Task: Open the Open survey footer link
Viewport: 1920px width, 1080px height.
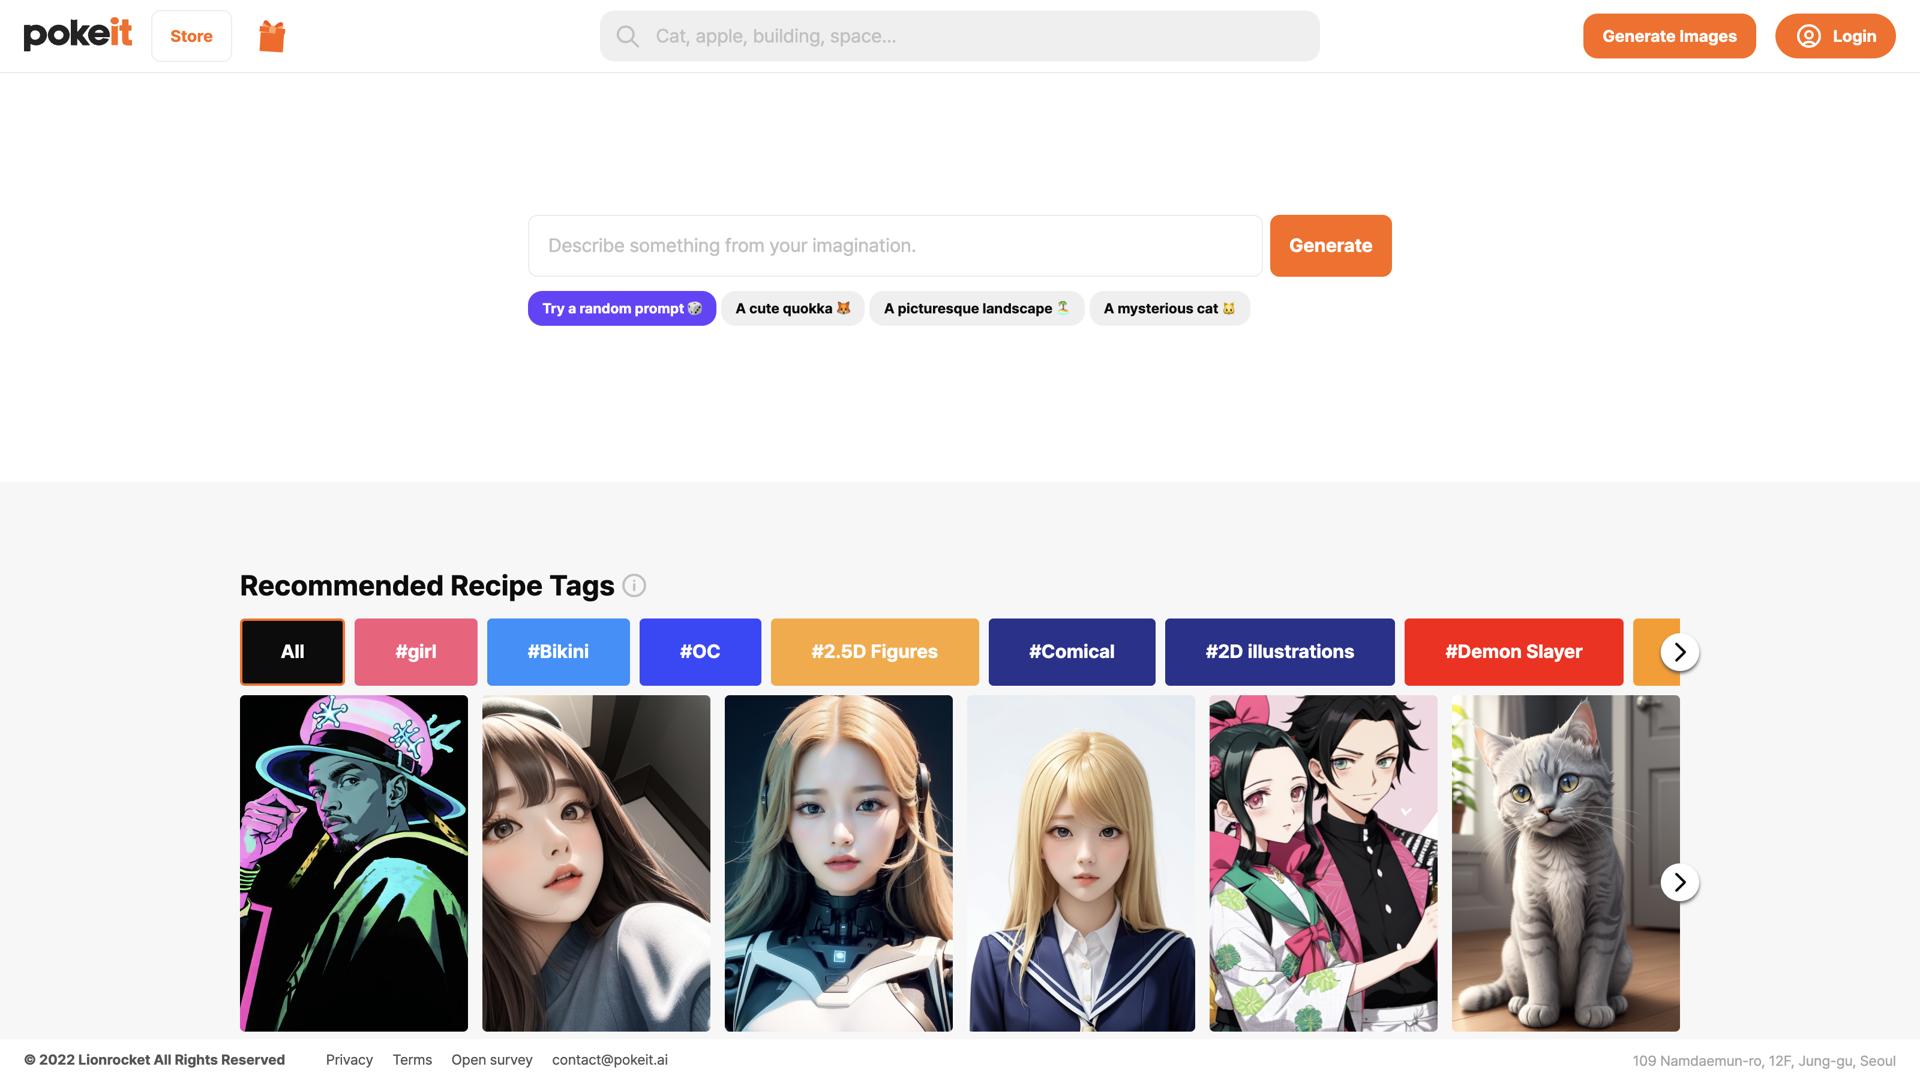Action: coord(491,1060)
